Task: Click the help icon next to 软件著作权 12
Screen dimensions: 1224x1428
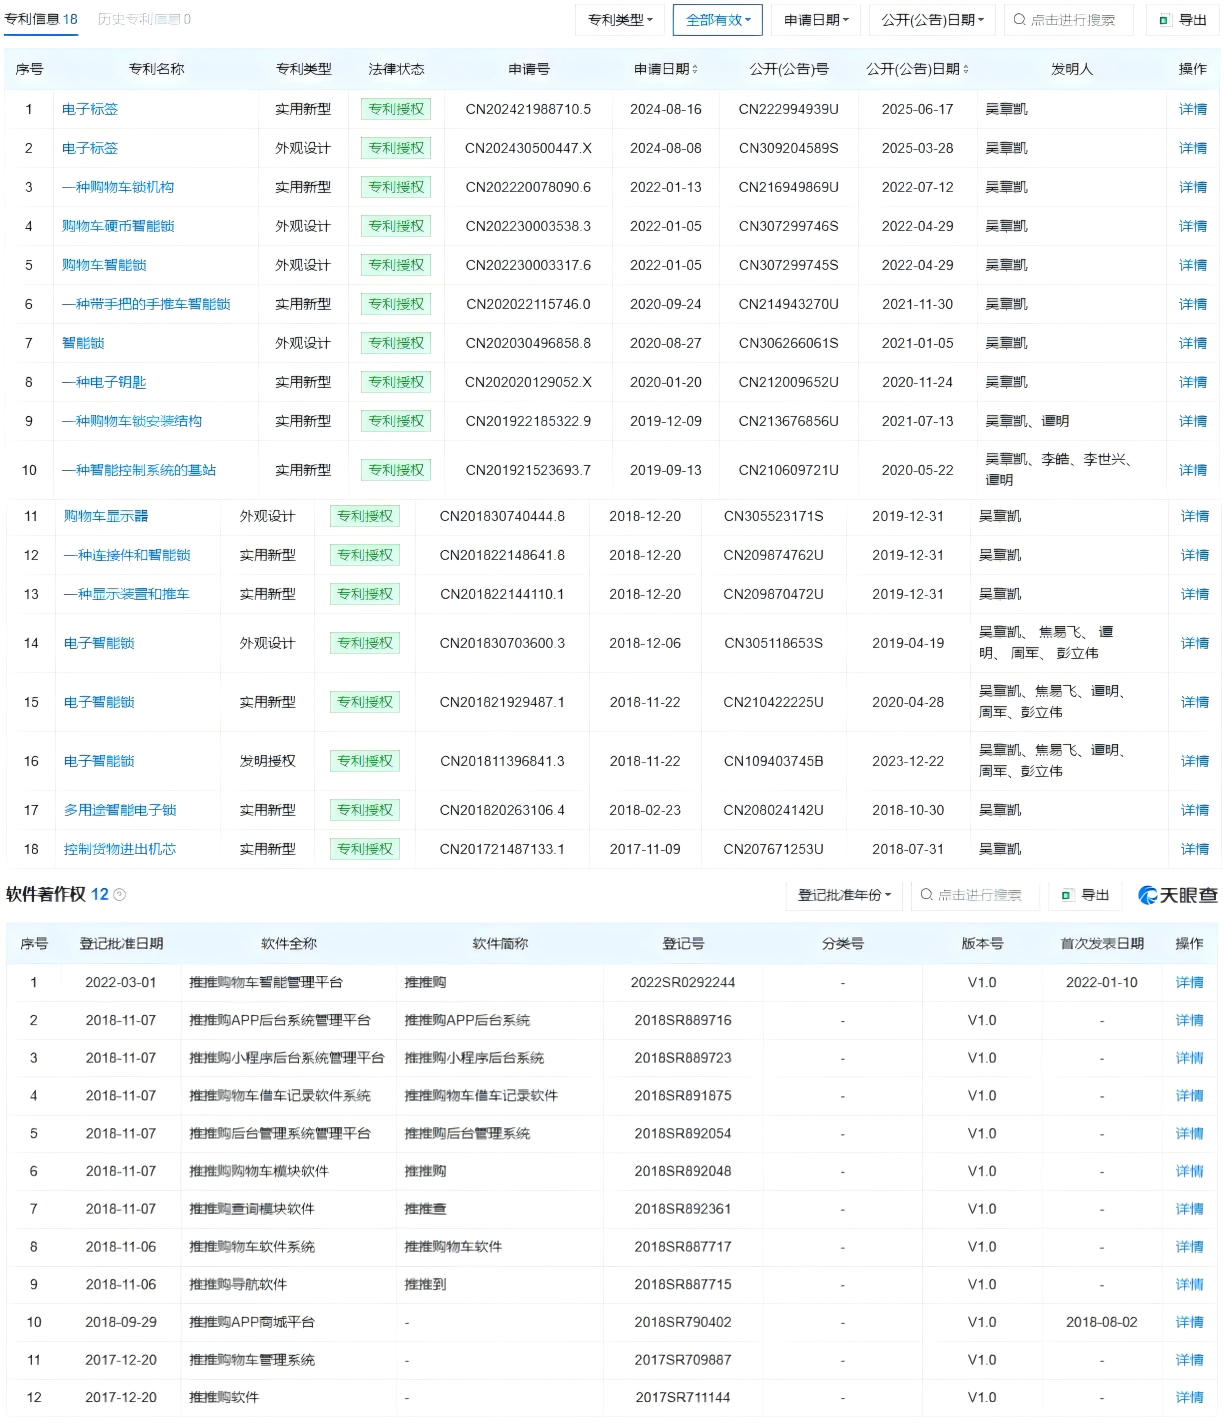Action: tap(118, 895)
